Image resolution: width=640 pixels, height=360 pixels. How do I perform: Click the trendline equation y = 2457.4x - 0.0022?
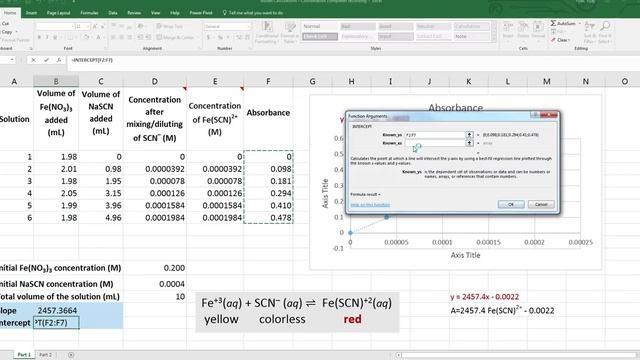tap(484, 297)
